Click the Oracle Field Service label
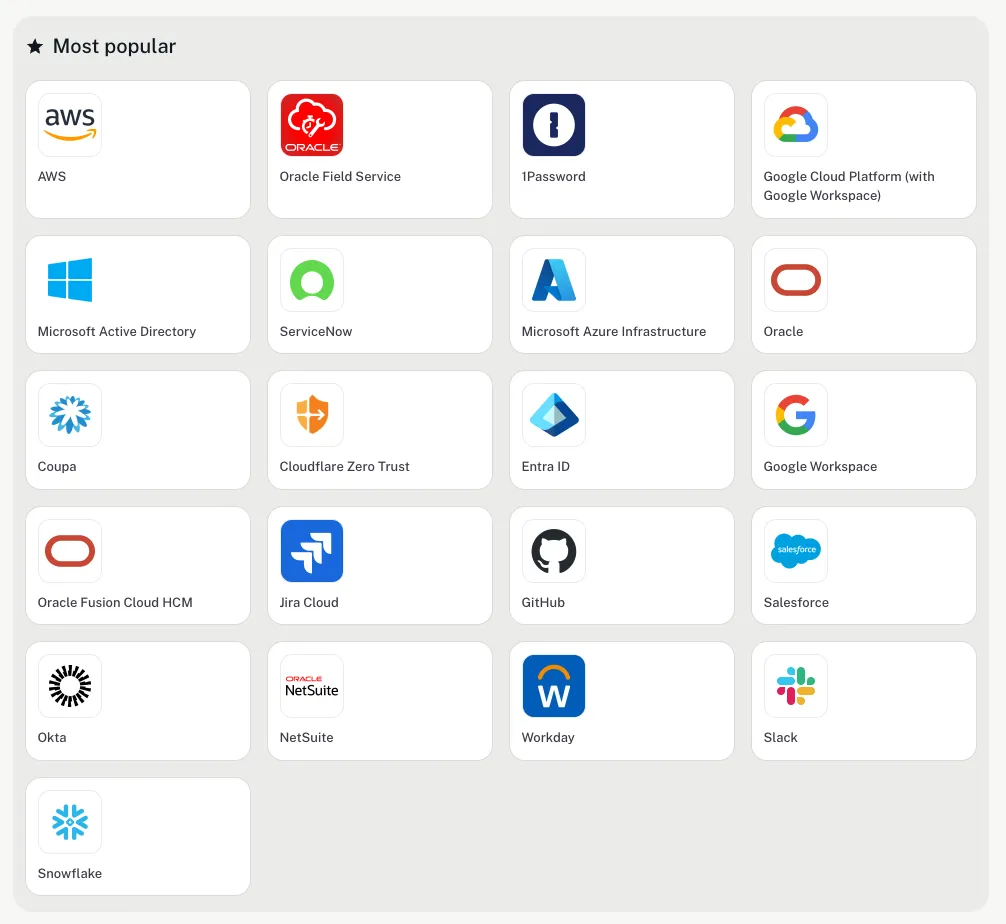The width and height of the screenshot is (1006, 924). [x=340, y=176]
